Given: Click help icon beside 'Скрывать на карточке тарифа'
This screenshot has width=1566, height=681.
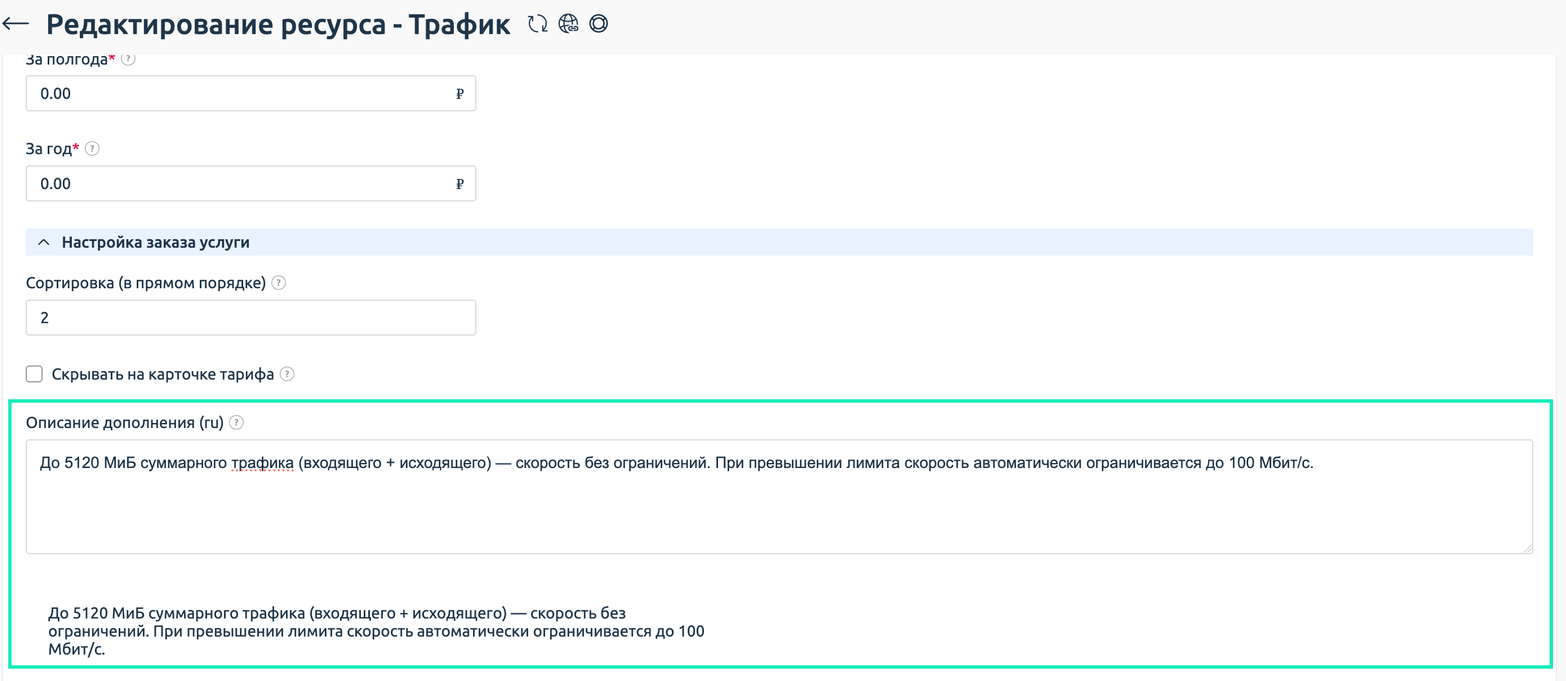Looking at the screenshot, I should (x=287, y=374).
